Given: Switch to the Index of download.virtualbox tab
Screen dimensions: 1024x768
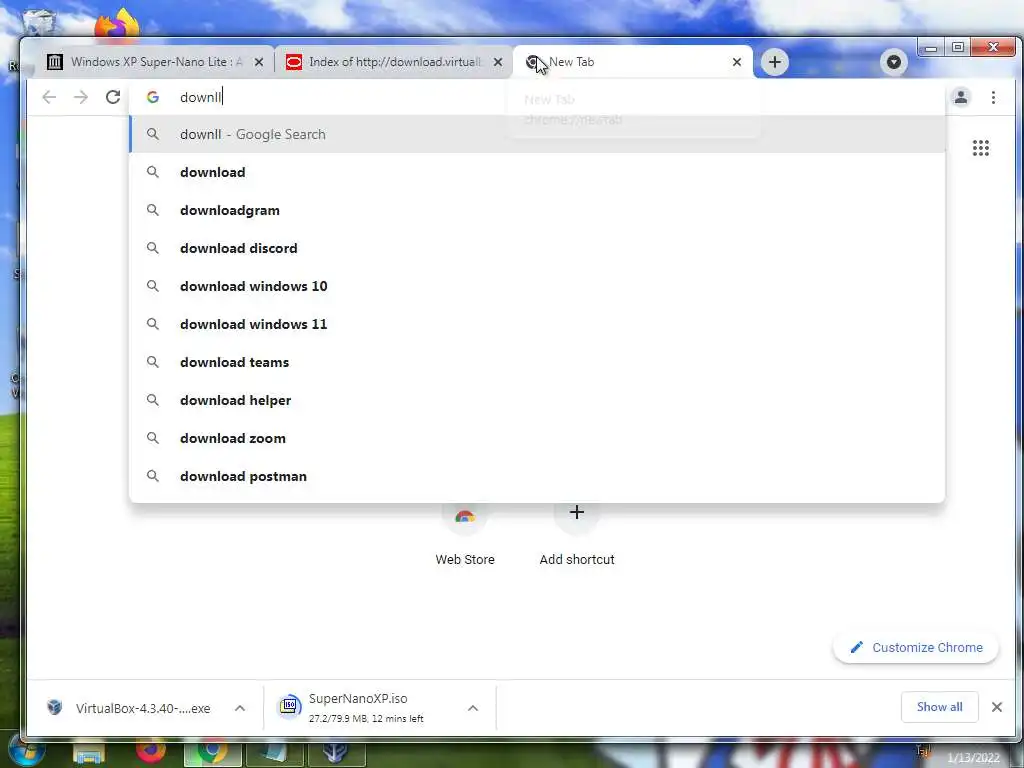Looking at the screenshot, I should click(x=393, y=62).
